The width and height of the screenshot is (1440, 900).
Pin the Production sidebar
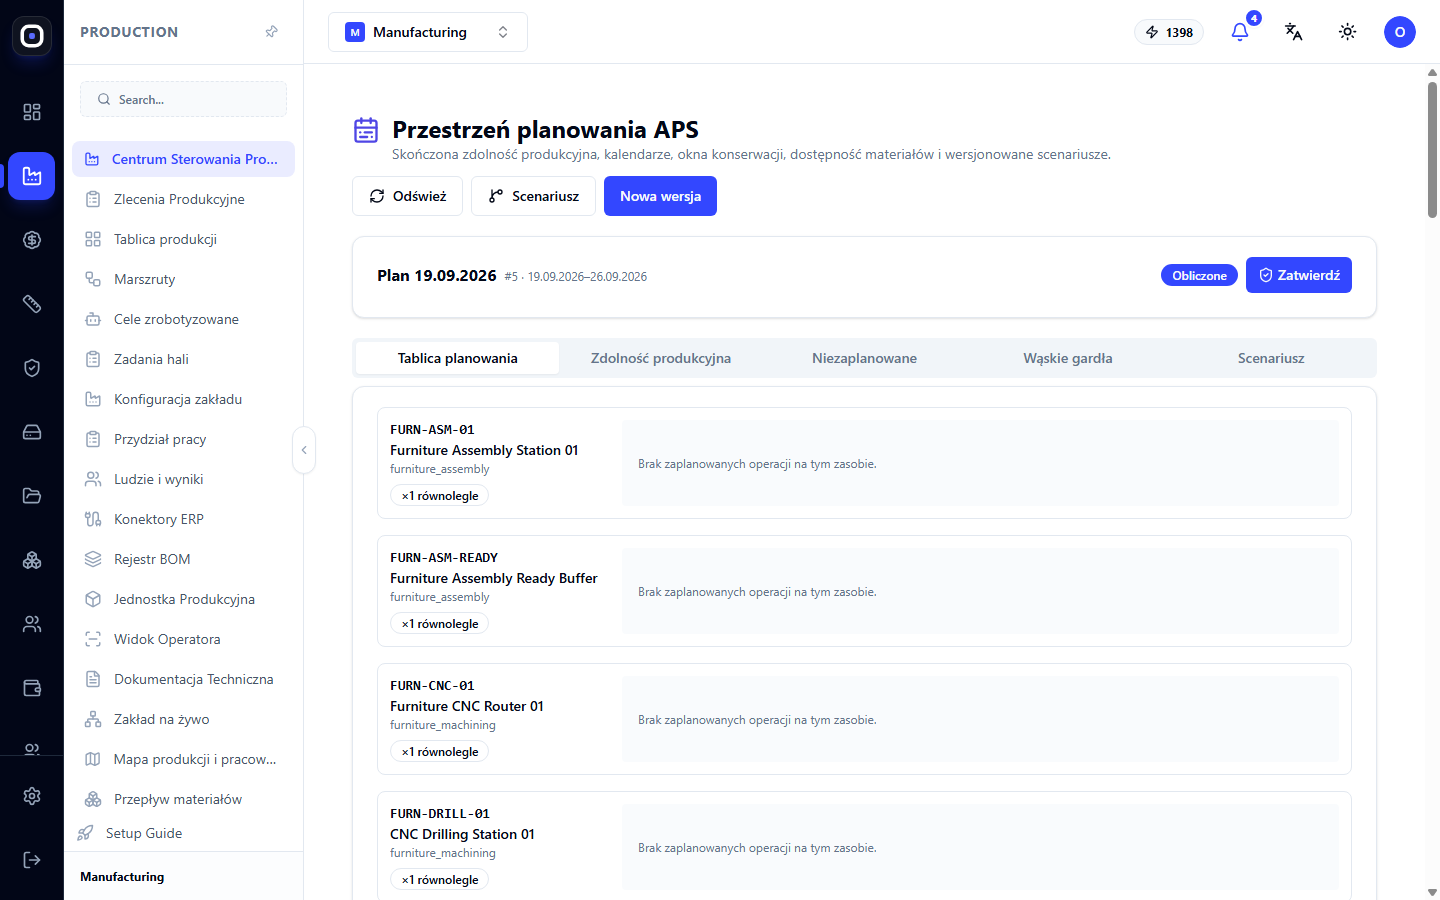271,32
